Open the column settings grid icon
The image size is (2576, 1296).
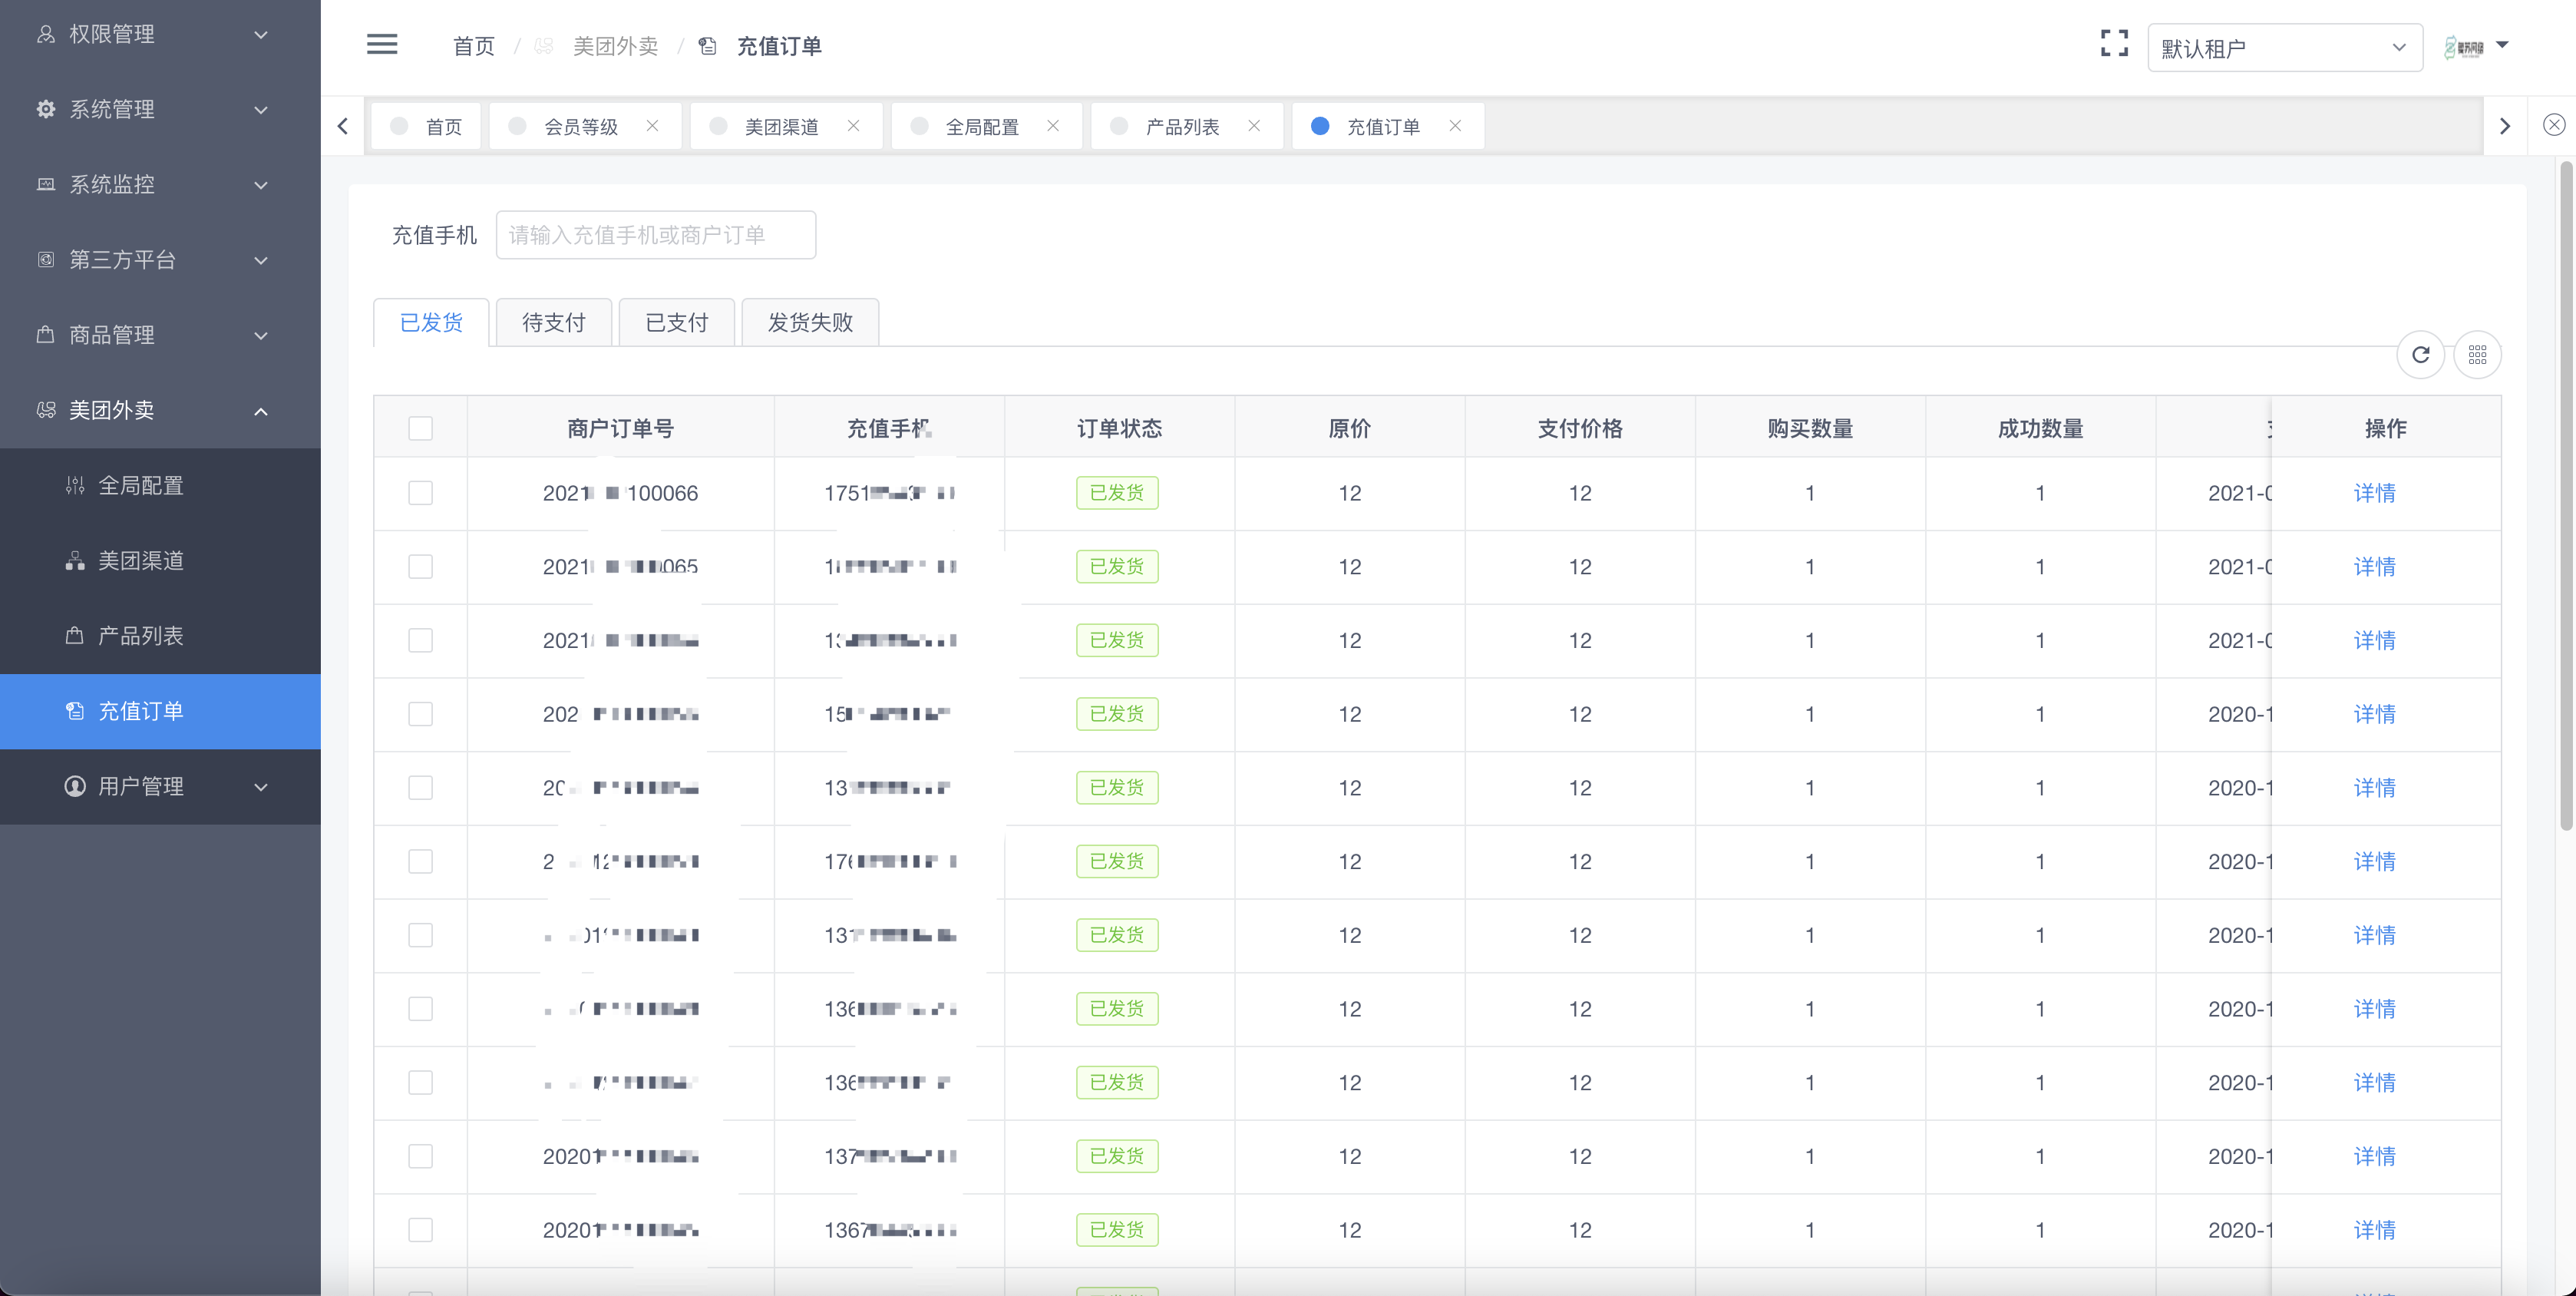[2478, 355]
